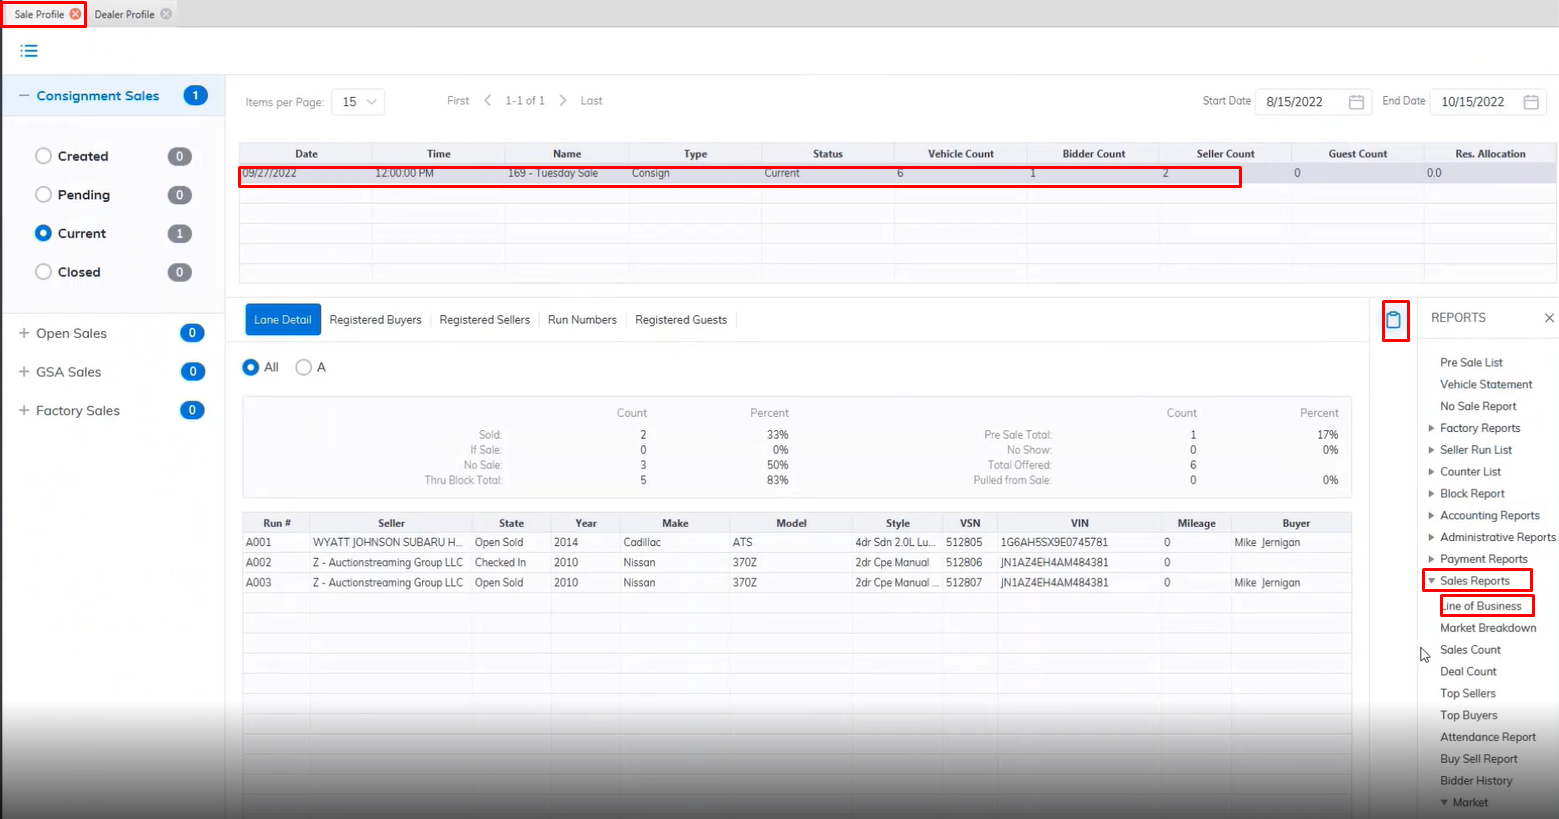This screenshot has height=819, width=1559.
Task: Open the hamburger list menu icon
Action: (x=29, y=51)
